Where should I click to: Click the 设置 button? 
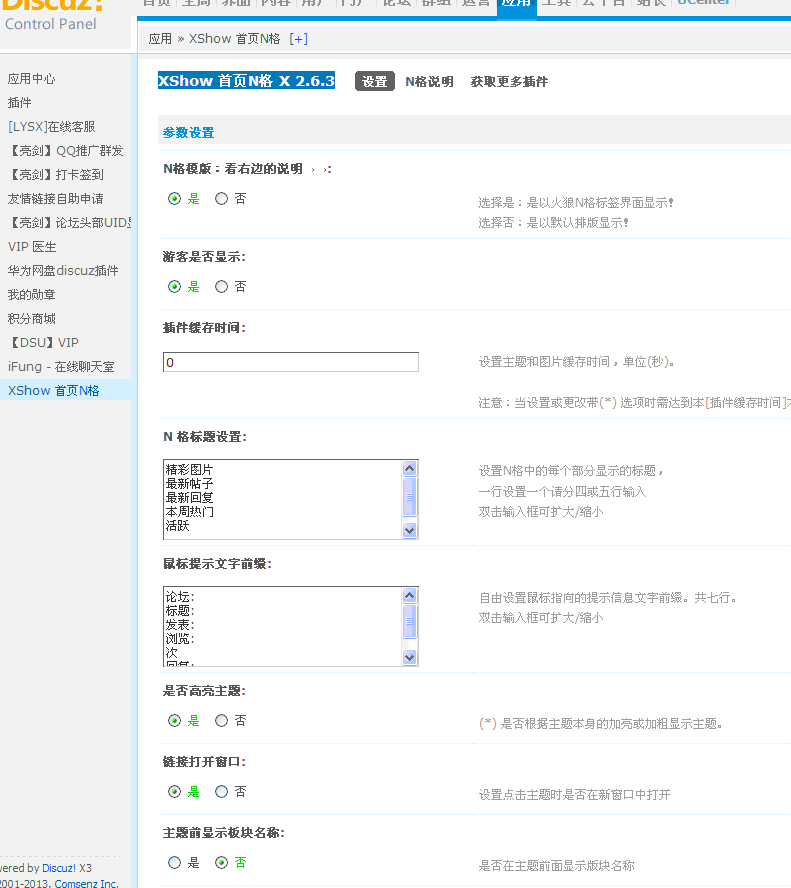[374, 81]
